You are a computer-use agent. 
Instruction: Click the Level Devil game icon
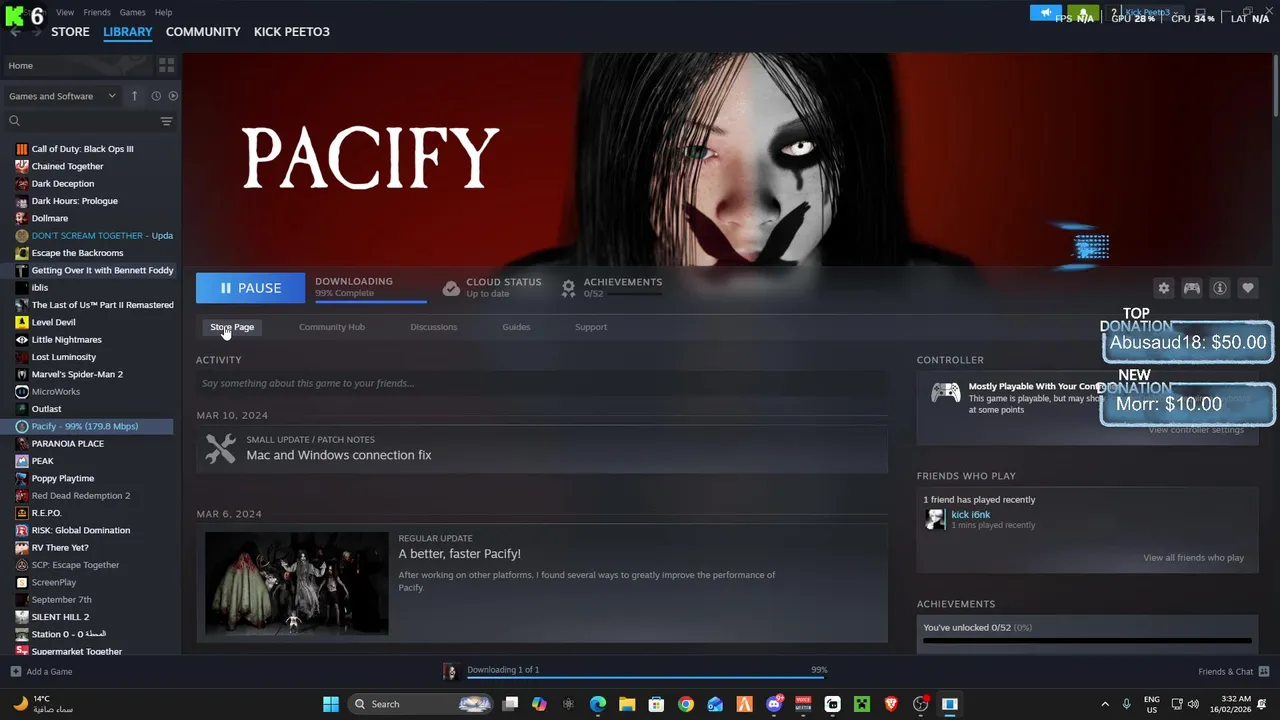click(x=22, y=322)
